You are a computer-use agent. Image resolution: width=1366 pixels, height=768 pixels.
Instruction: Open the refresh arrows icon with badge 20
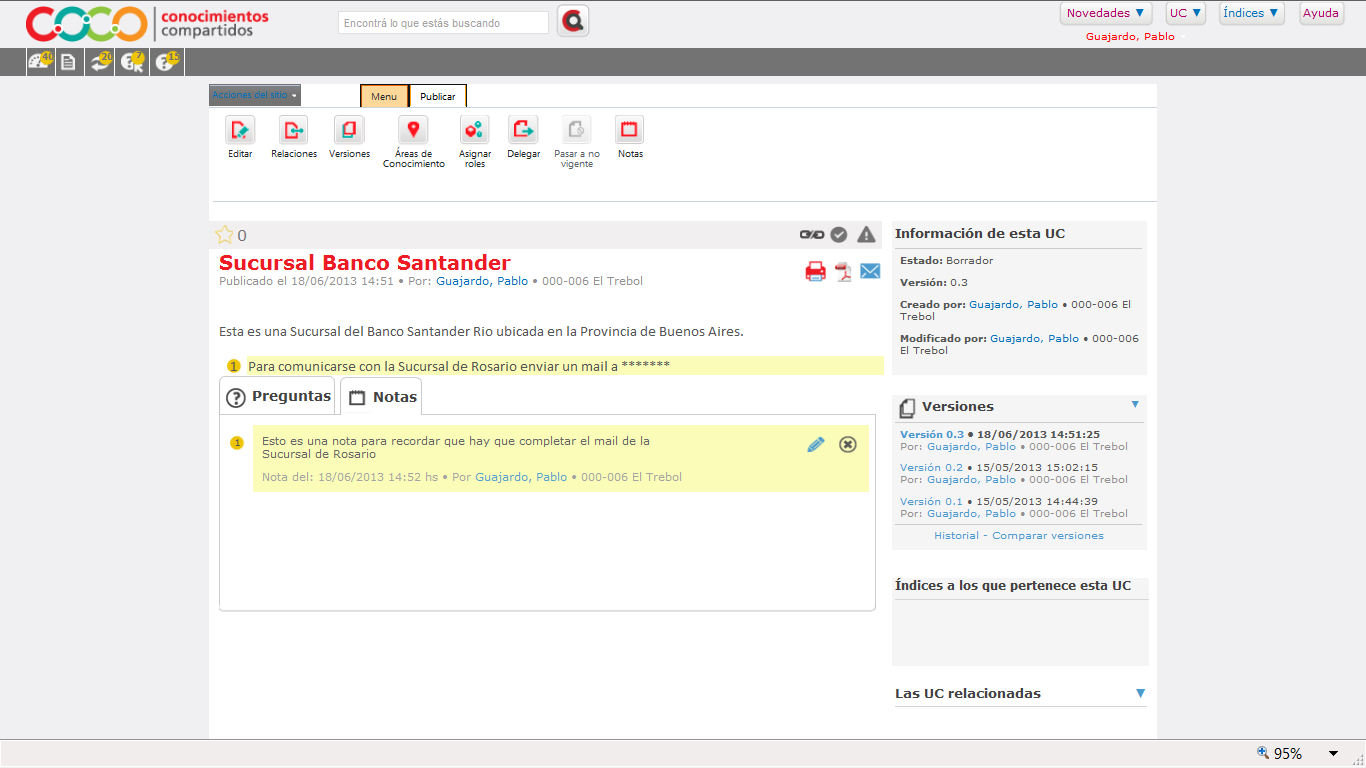click(x=100, y=61)
